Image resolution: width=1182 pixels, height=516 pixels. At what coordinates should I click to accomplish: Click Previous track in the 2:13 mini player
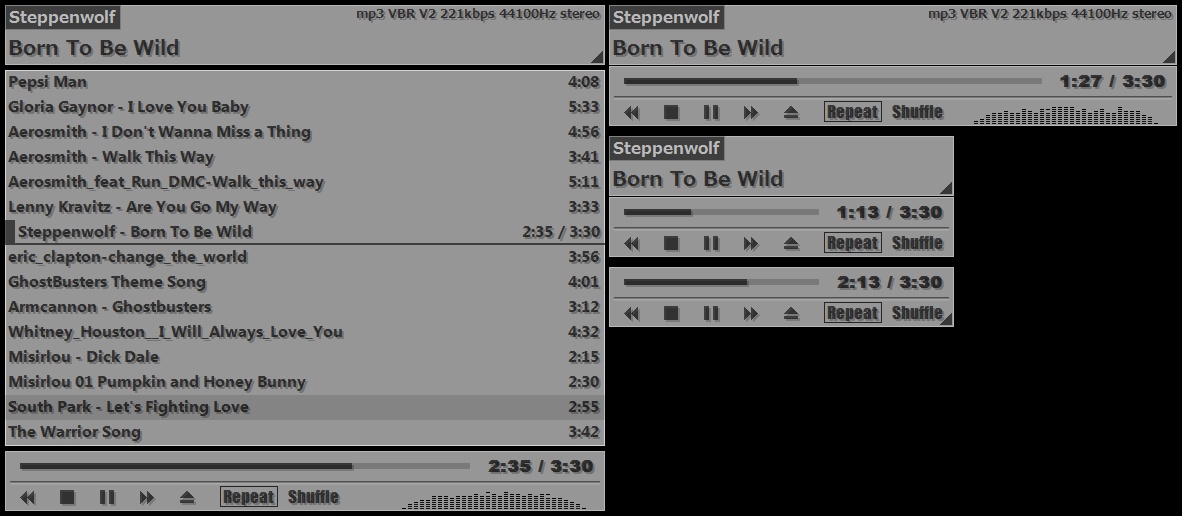tap(632, 313)
